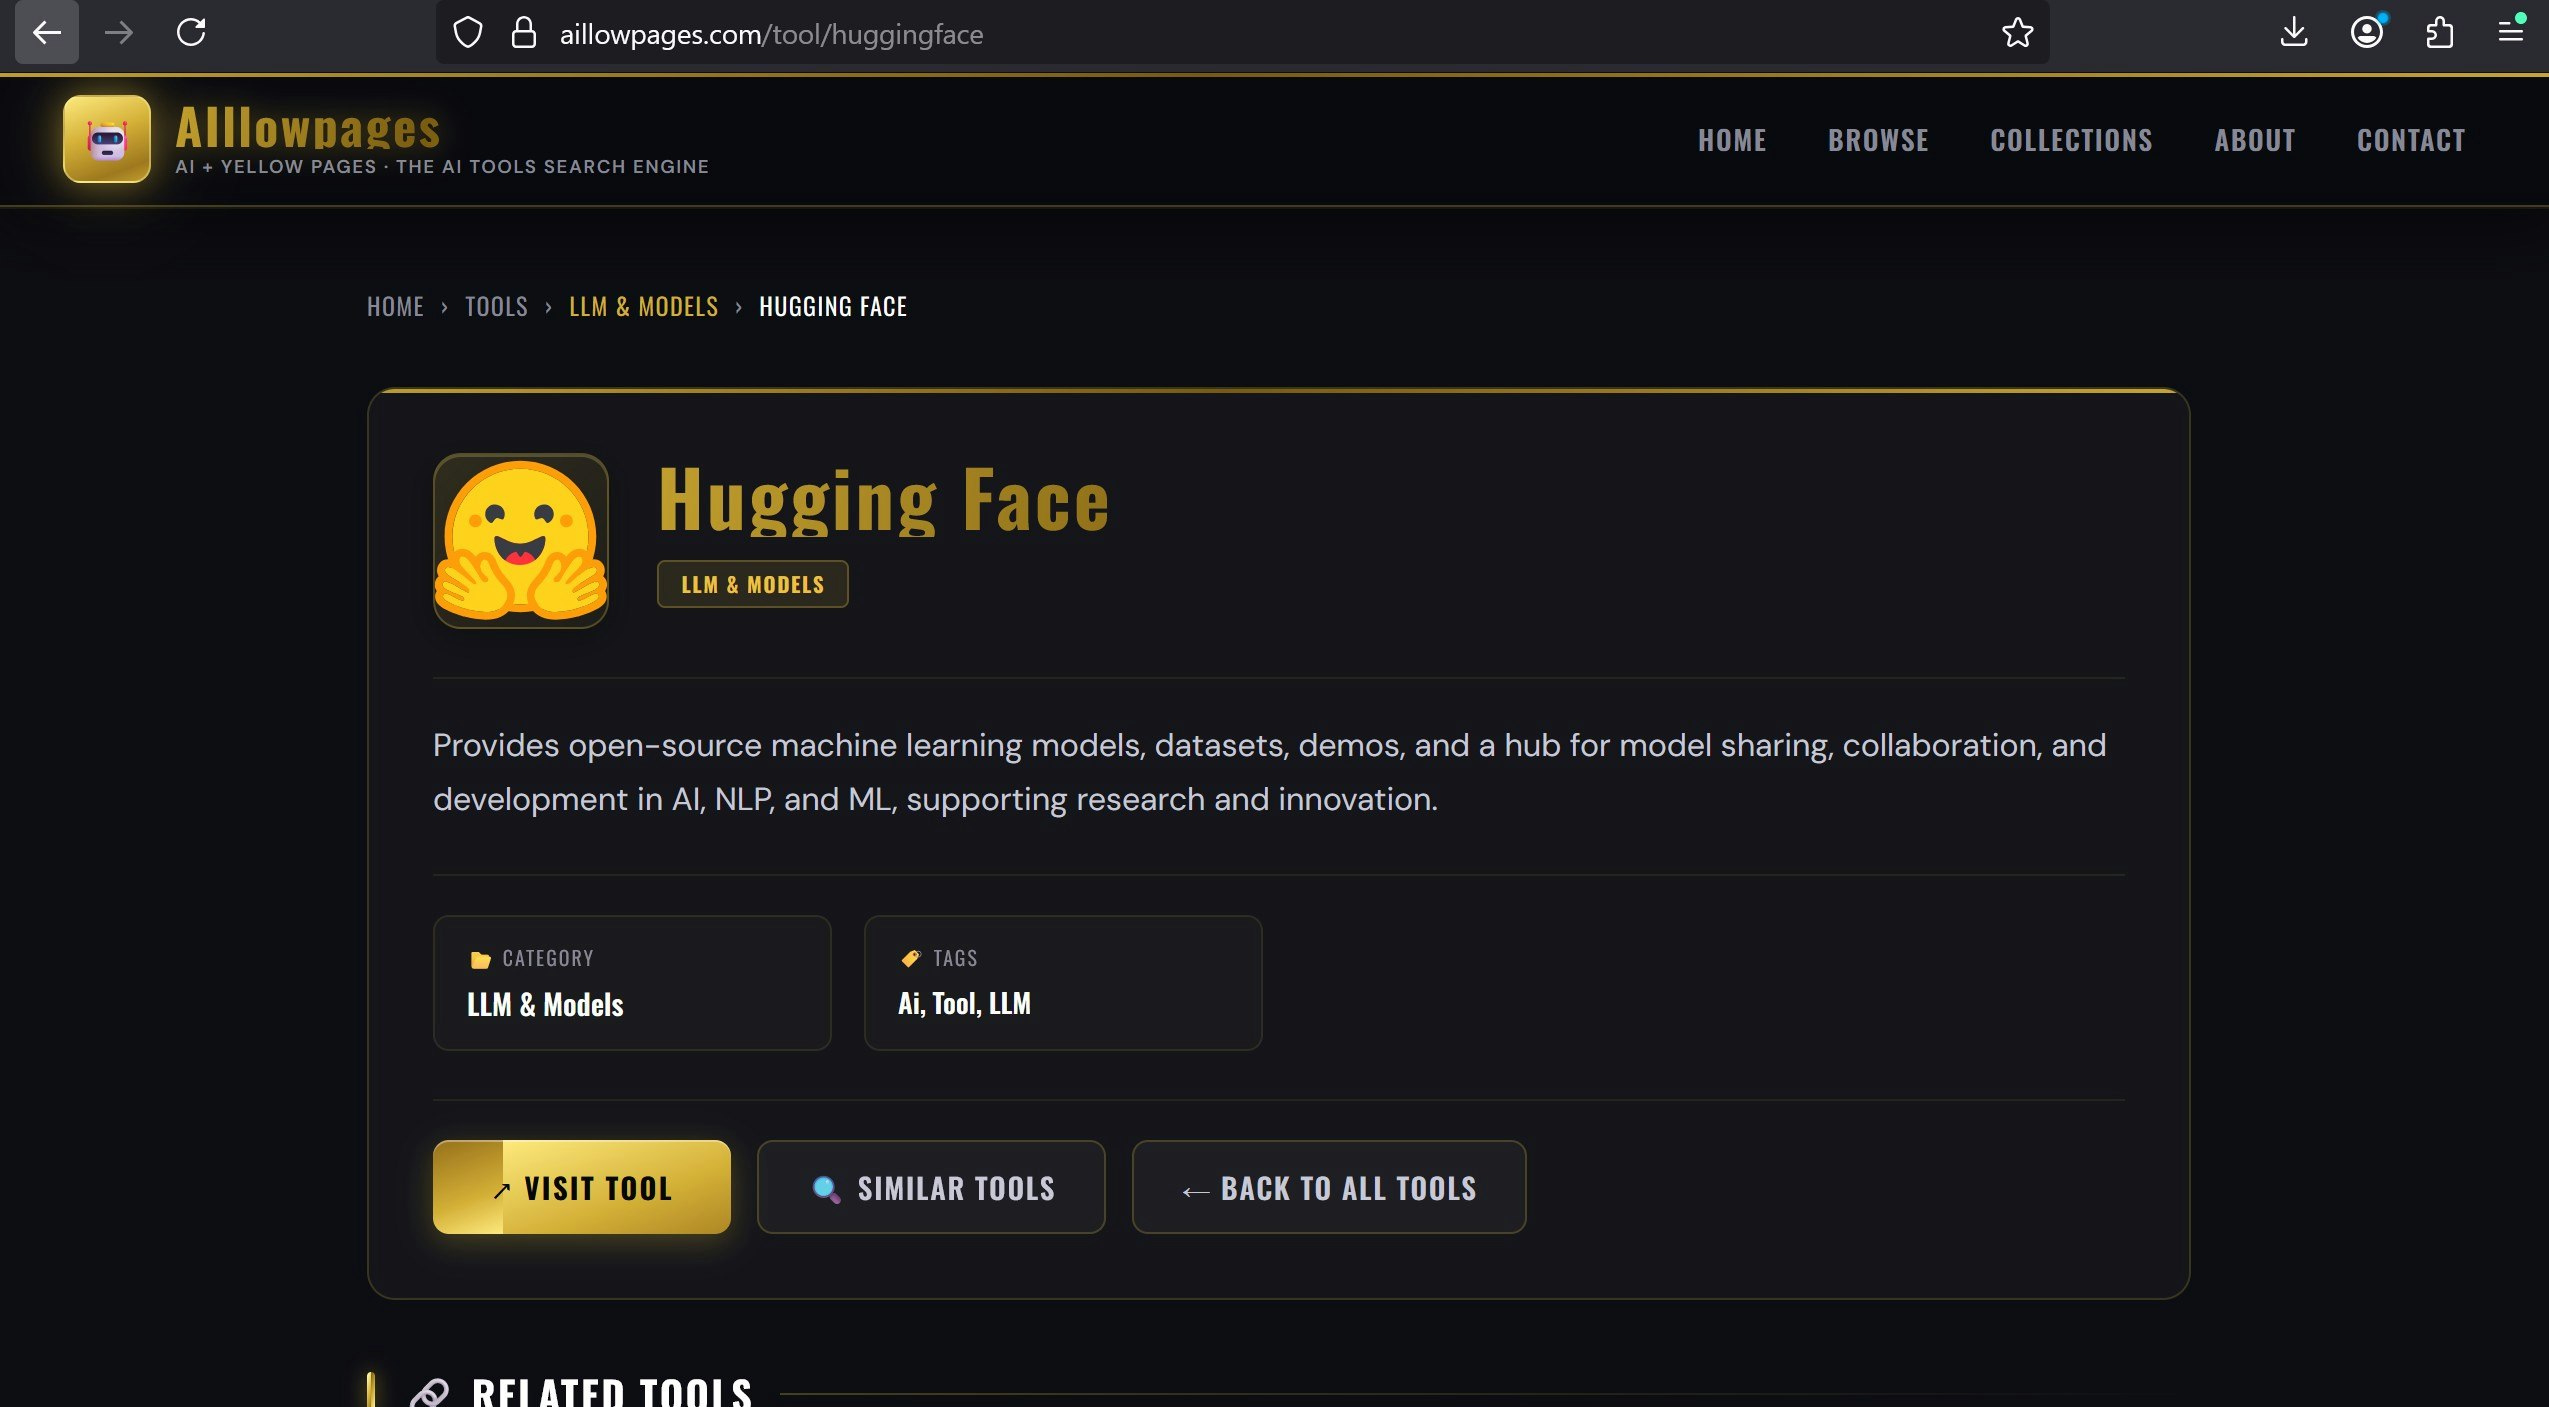Click the magnifier icon in Similar Tools
Image resolution: width=2549 pixels, height=1407 pixels.
[x=826, y=1189]
